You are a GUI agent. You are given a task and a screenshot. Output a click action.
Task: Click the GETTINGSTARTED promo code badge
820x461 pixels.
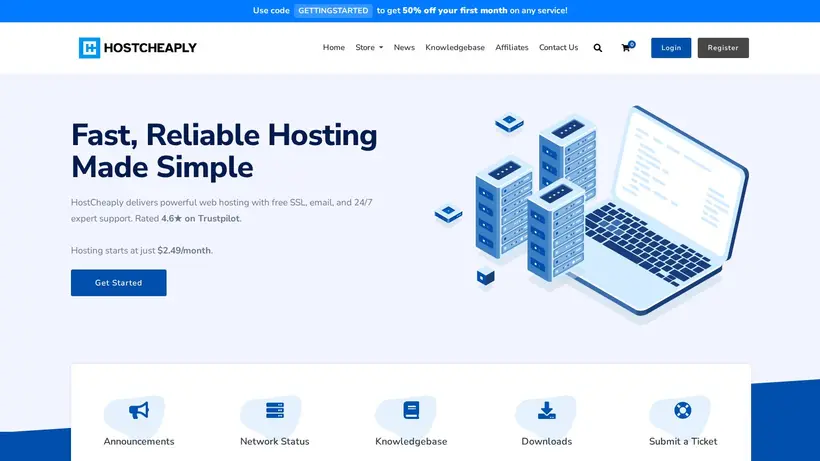tap(333, 10)
